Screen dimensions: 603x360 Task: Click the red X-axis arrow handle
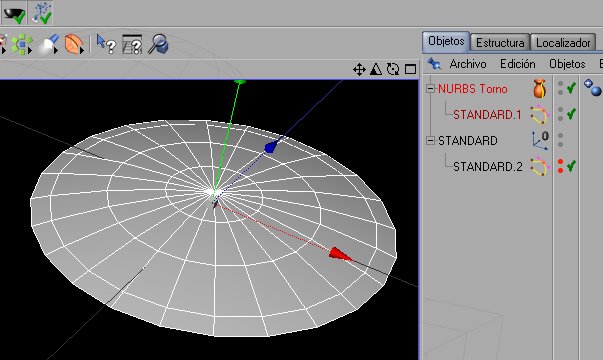[x=340, y=254]
